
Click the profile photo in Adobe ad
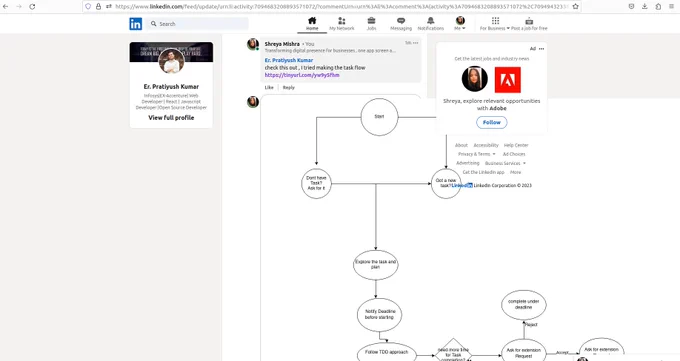coord(475,79)
